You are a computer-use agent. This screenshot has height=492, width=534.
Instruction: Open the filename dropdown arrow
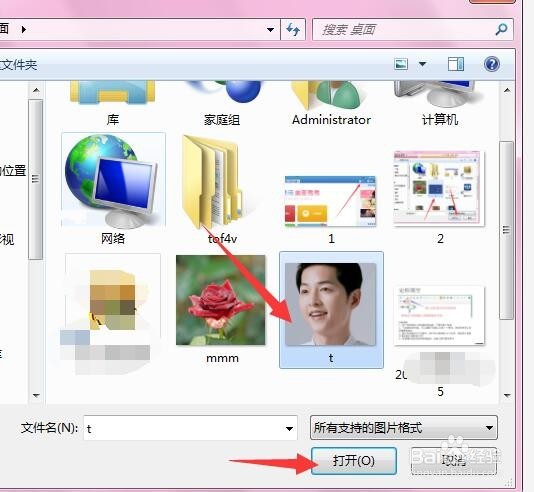289,428
